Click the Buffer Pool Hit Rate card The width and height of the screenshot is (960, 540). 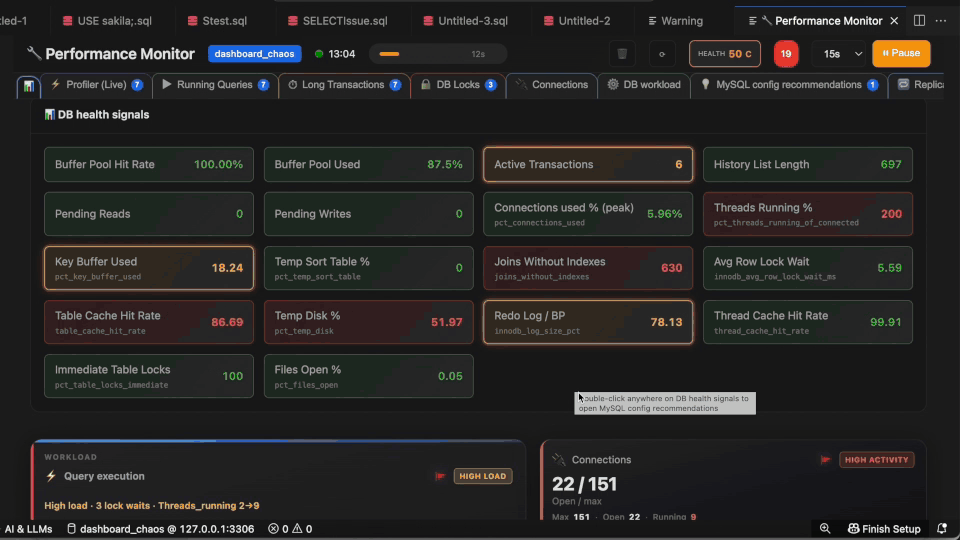click(149, 164)
